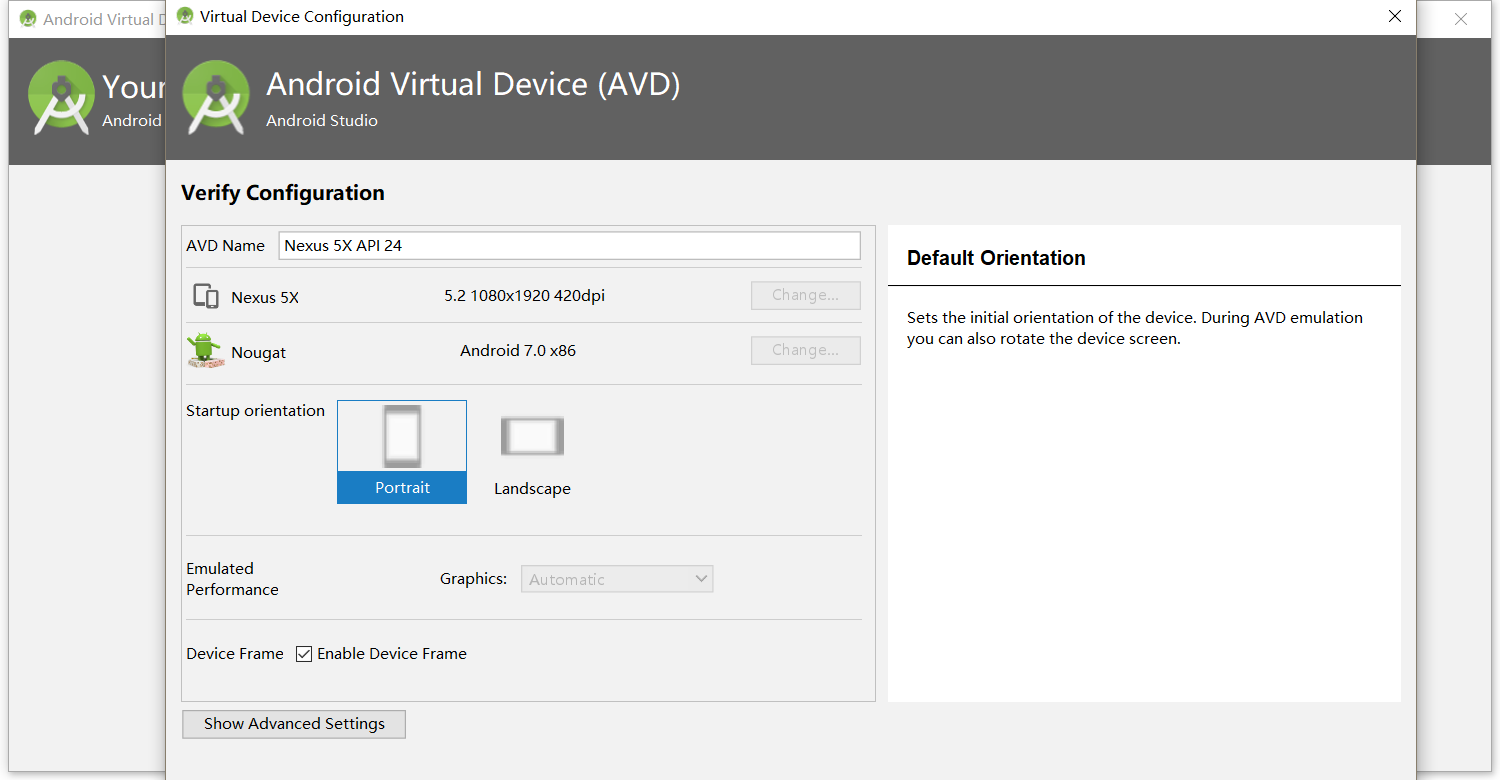Click the 'Emulated Performance' label
The width and height of the screenshot is (1500, 780).
tap(232, 579)
